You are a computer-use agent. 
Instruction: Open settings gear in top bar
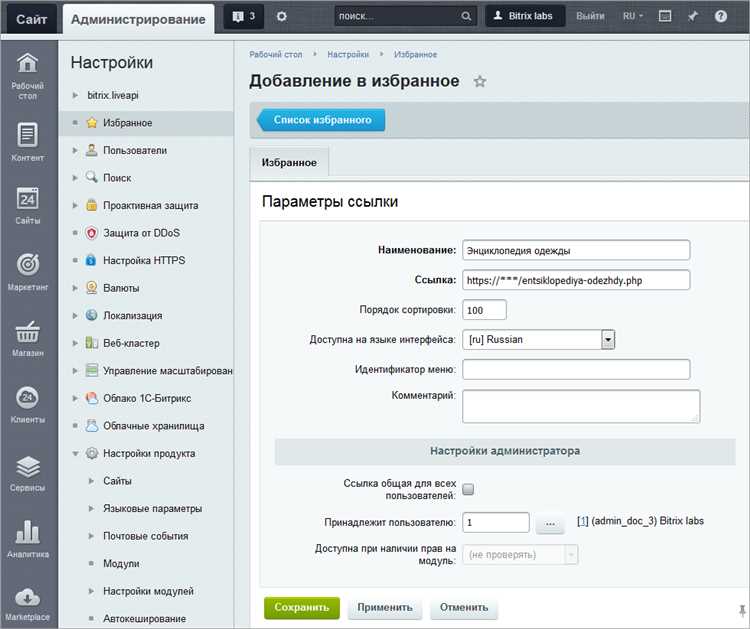pyautogui.click(x=282, y=16)
